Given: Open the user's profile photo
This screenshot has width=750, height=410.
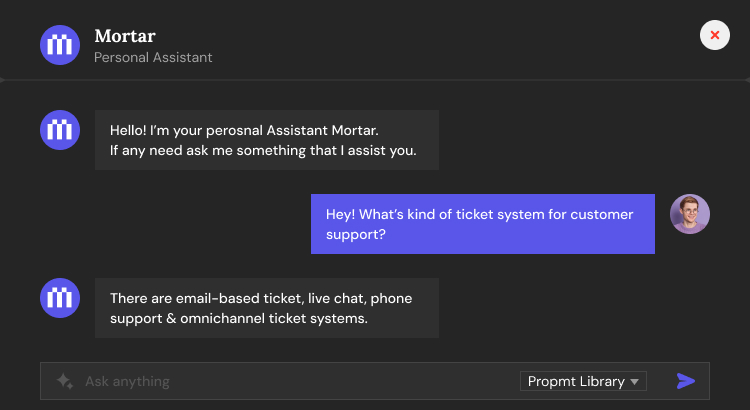Looking at the screenshot, I should [x=690, y=214].
